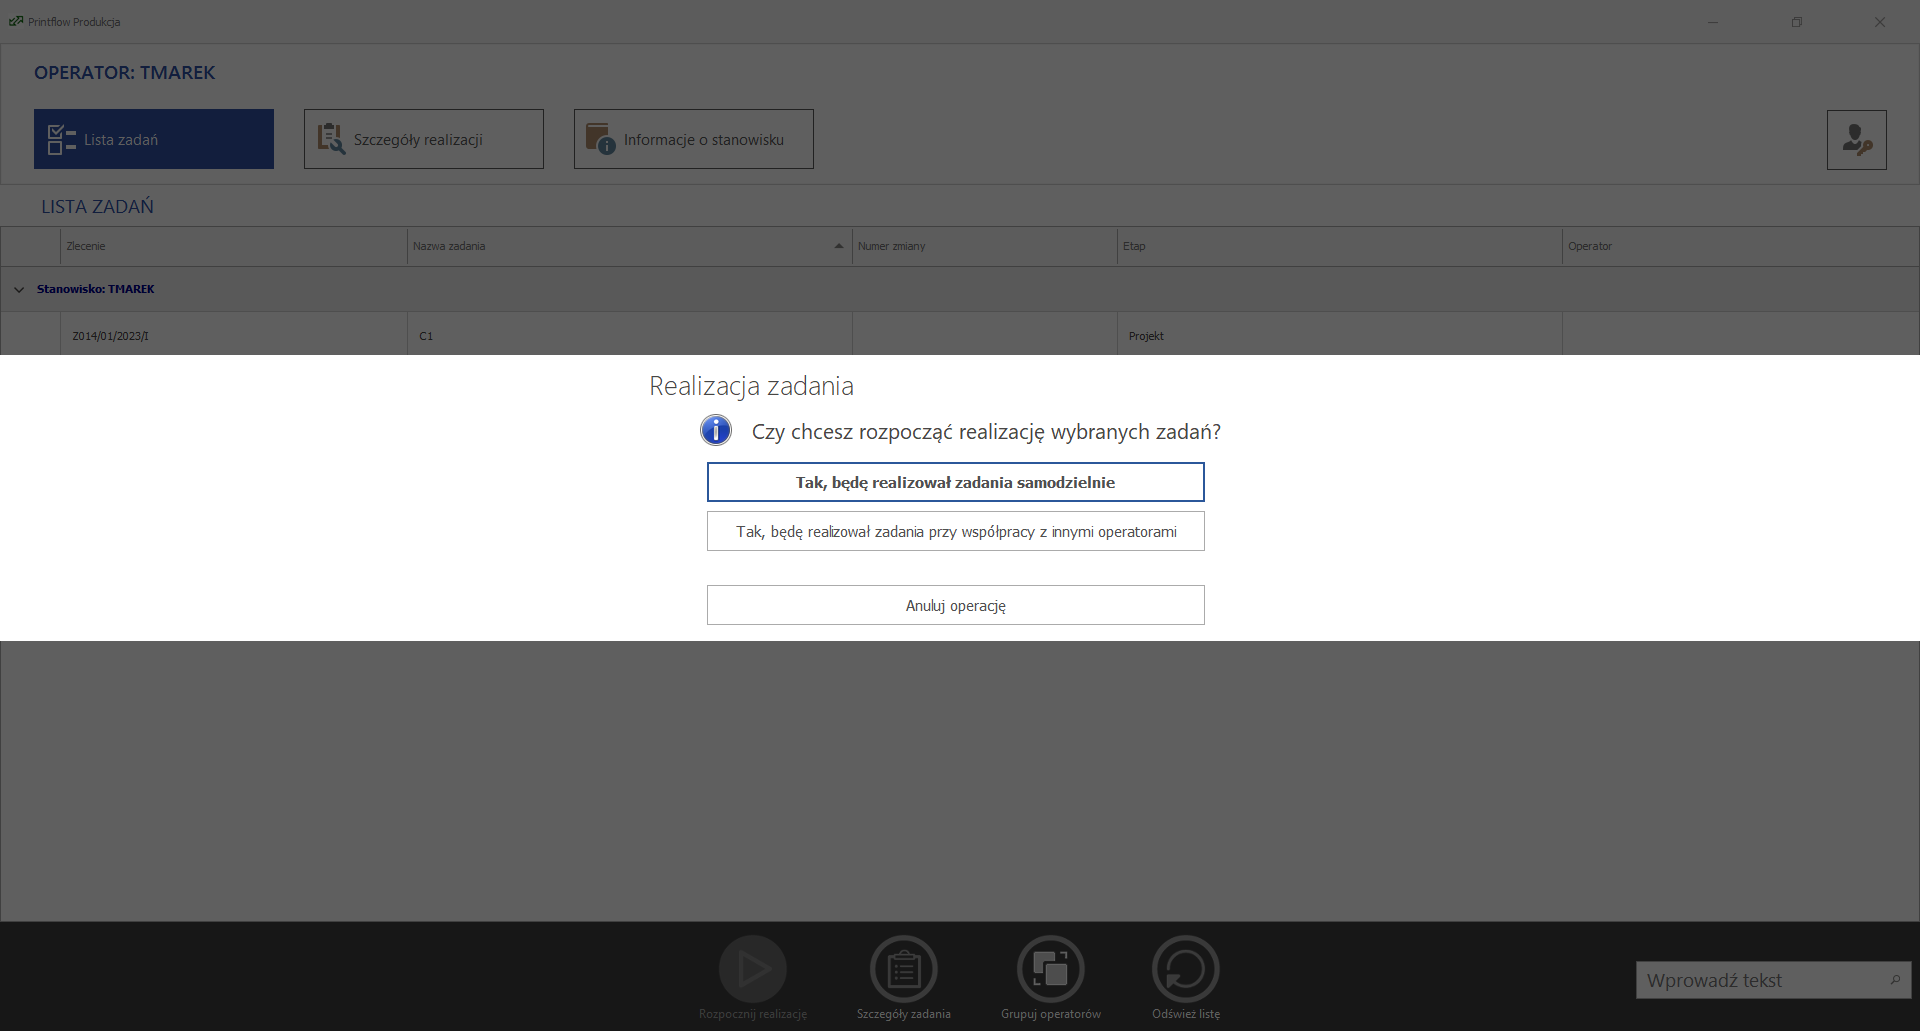Refresh list with Odśwież listę icon

pyautogui.click(x=1185, y=969)
